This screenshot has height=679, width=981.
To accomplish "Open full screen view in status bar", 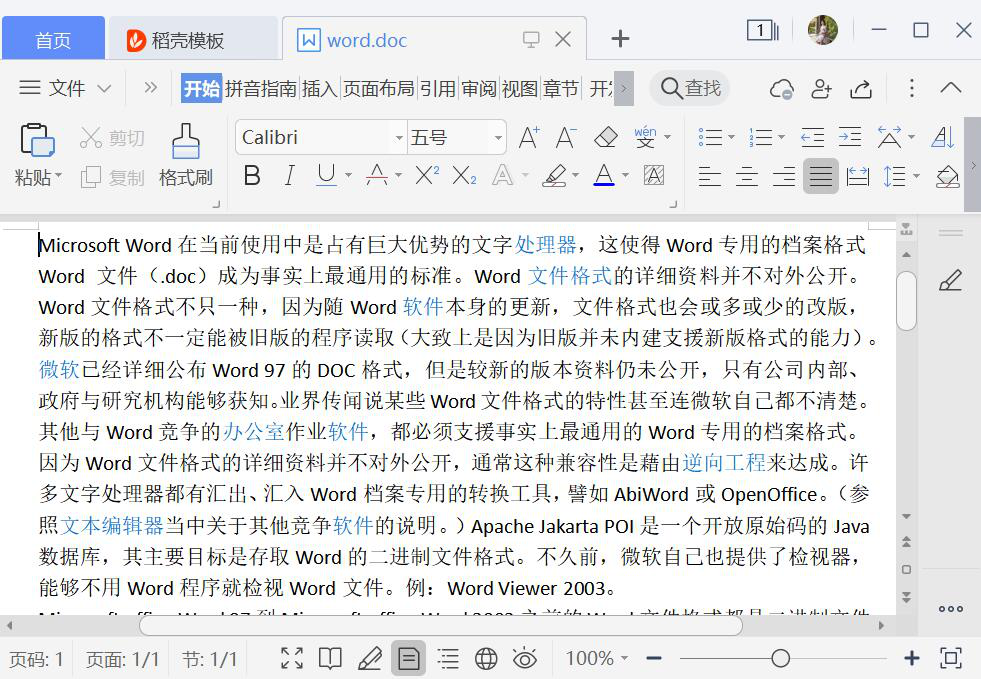I will [x=291, y=658].
